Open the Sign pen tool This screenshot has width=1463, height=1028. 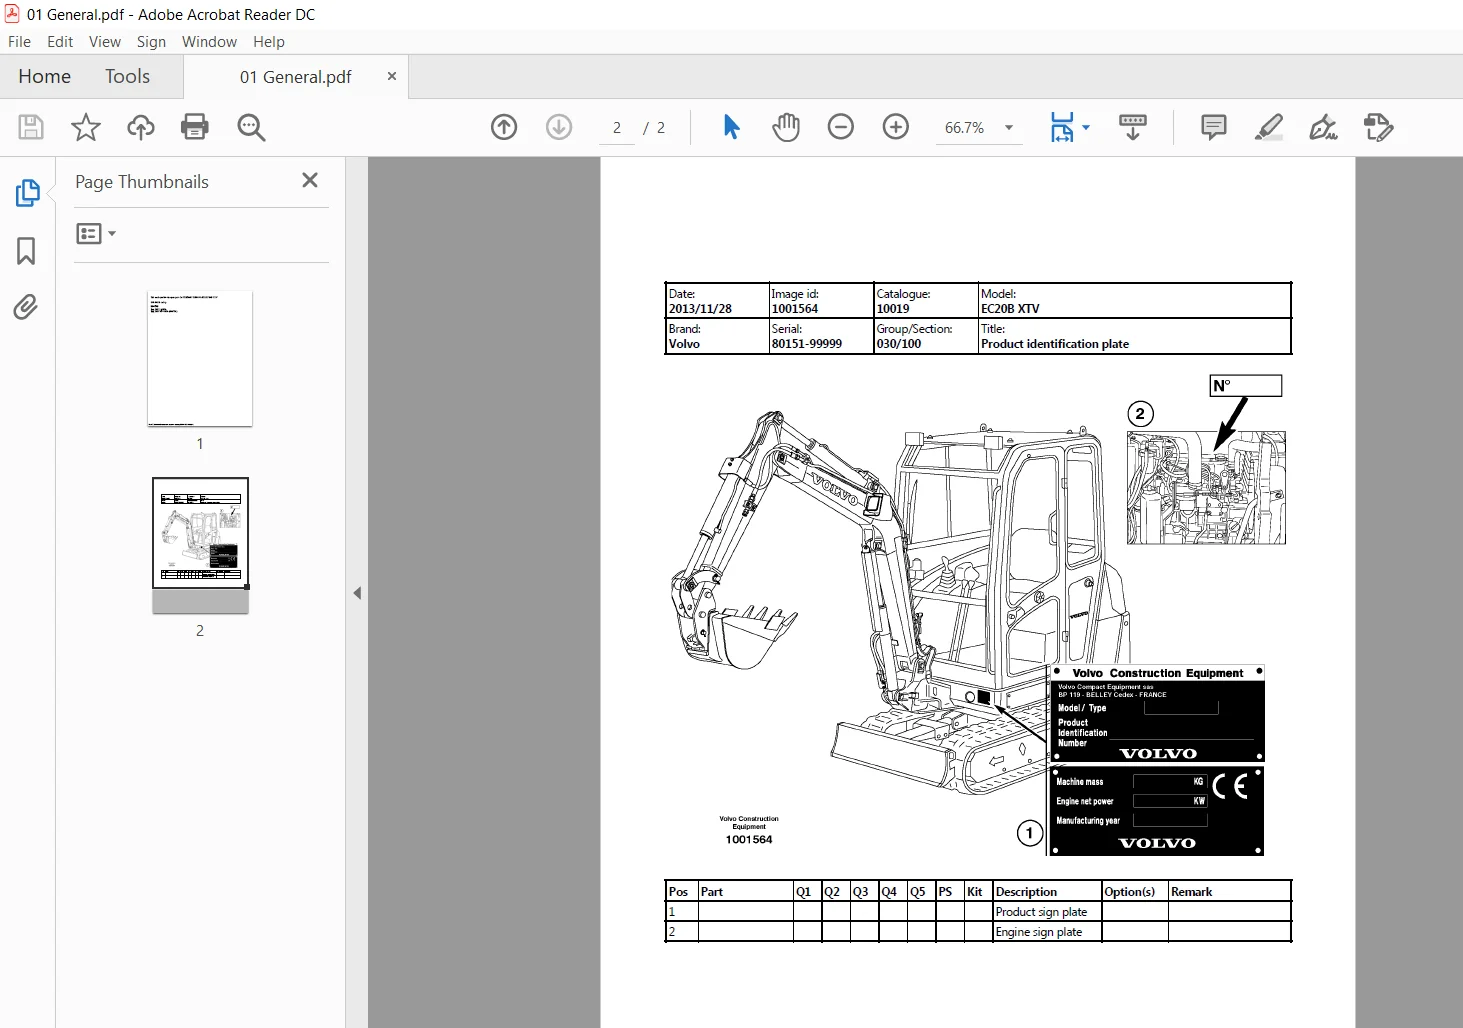(1323, 127)
